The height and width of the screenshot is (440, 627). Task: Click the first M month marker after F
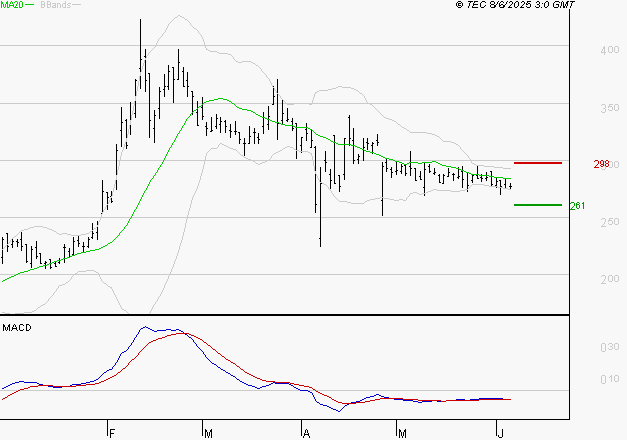coord(208,434)
